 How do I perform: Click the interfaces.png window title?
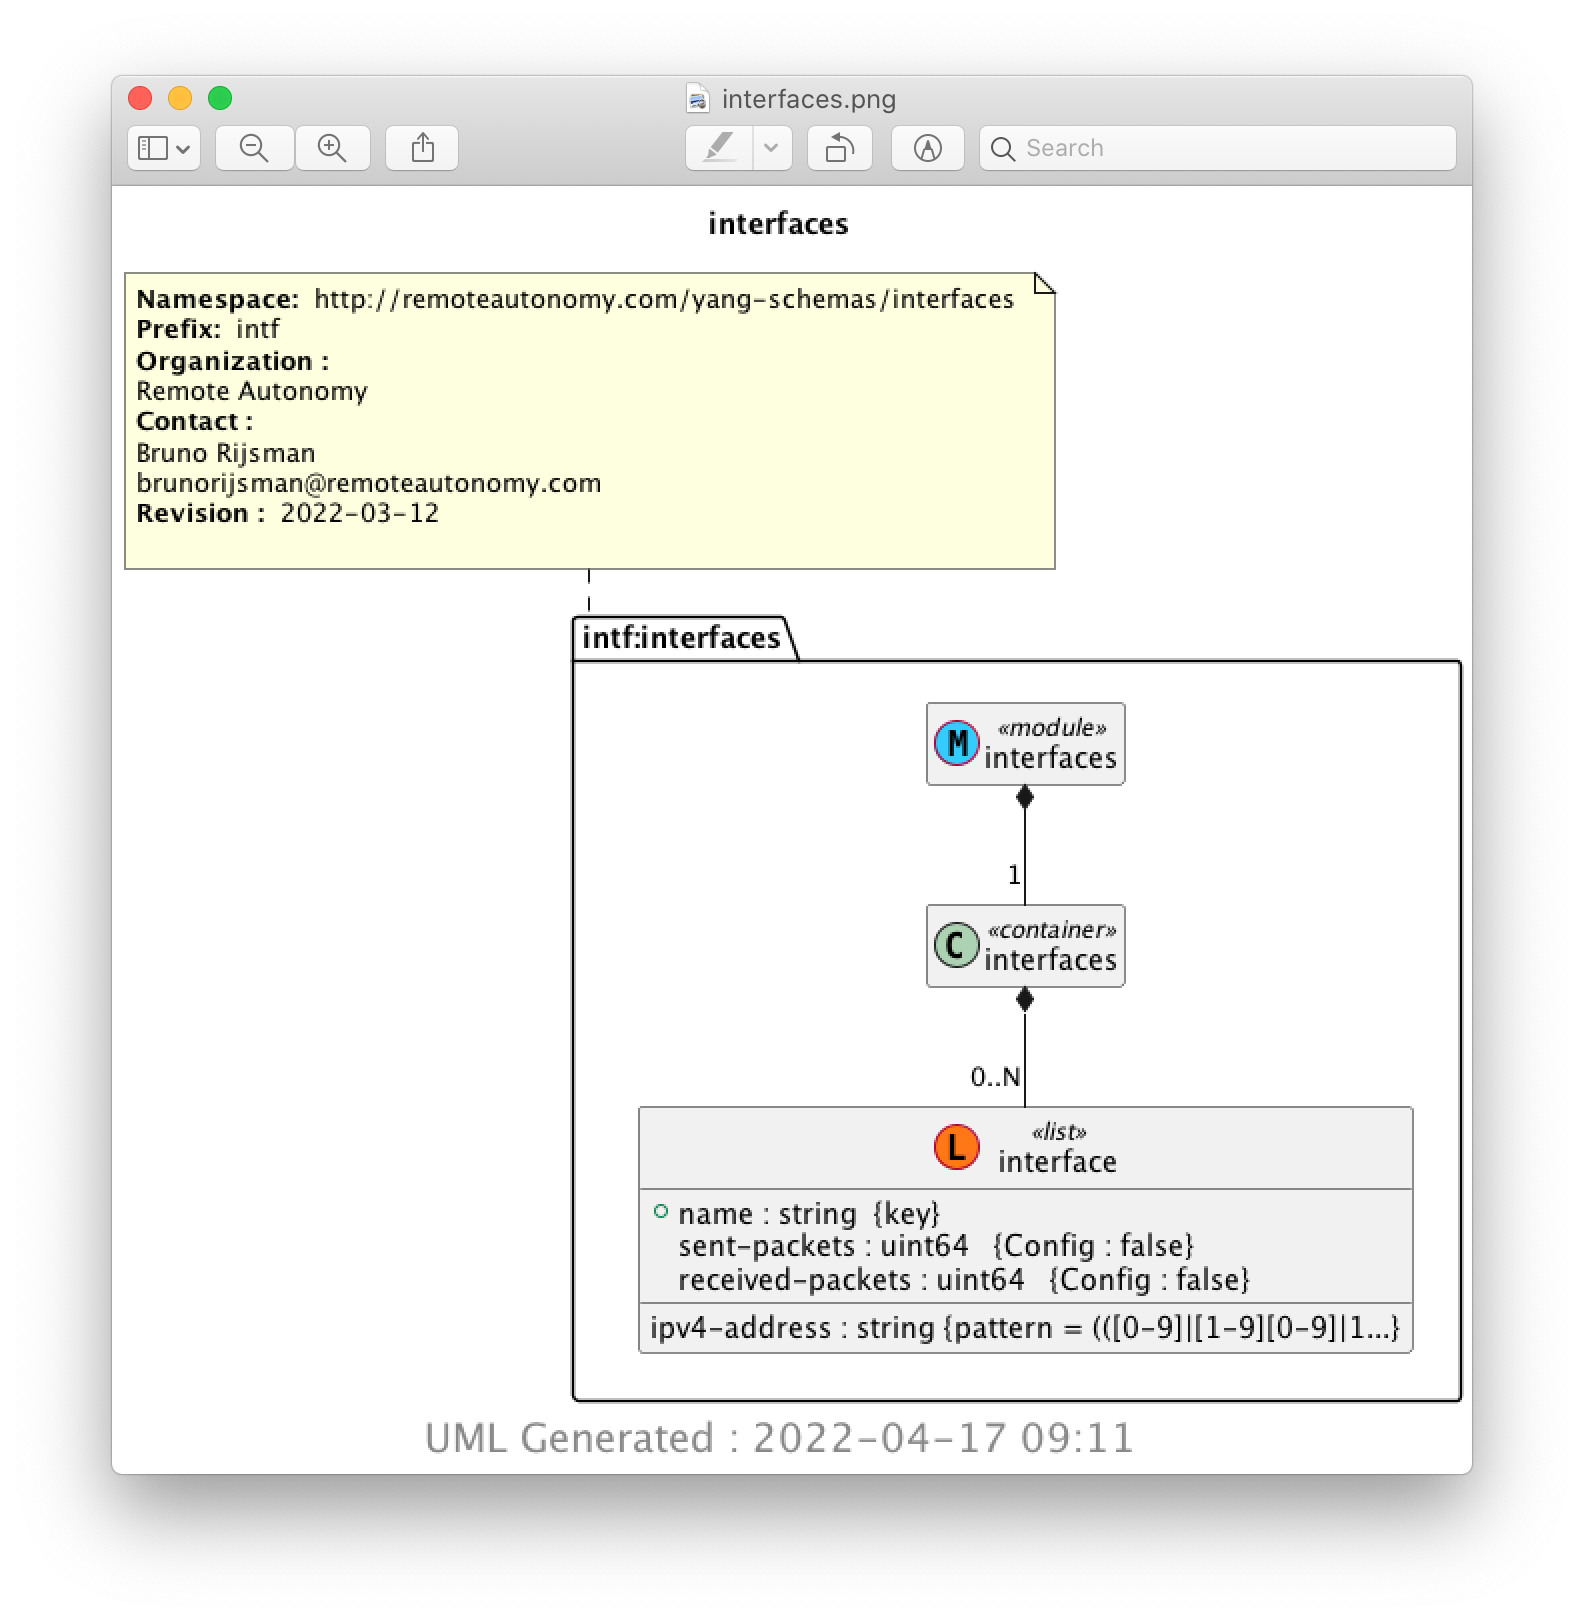click(x=808, y=99)
